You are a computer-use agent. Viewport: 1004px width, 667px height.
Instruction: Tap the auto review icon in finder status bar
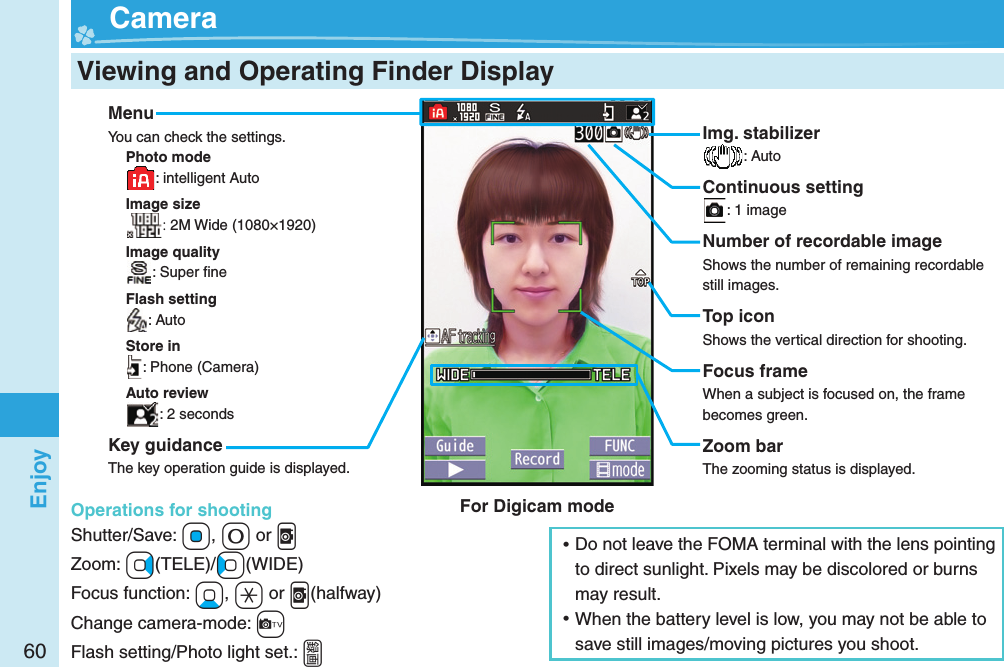coord(638,113)
